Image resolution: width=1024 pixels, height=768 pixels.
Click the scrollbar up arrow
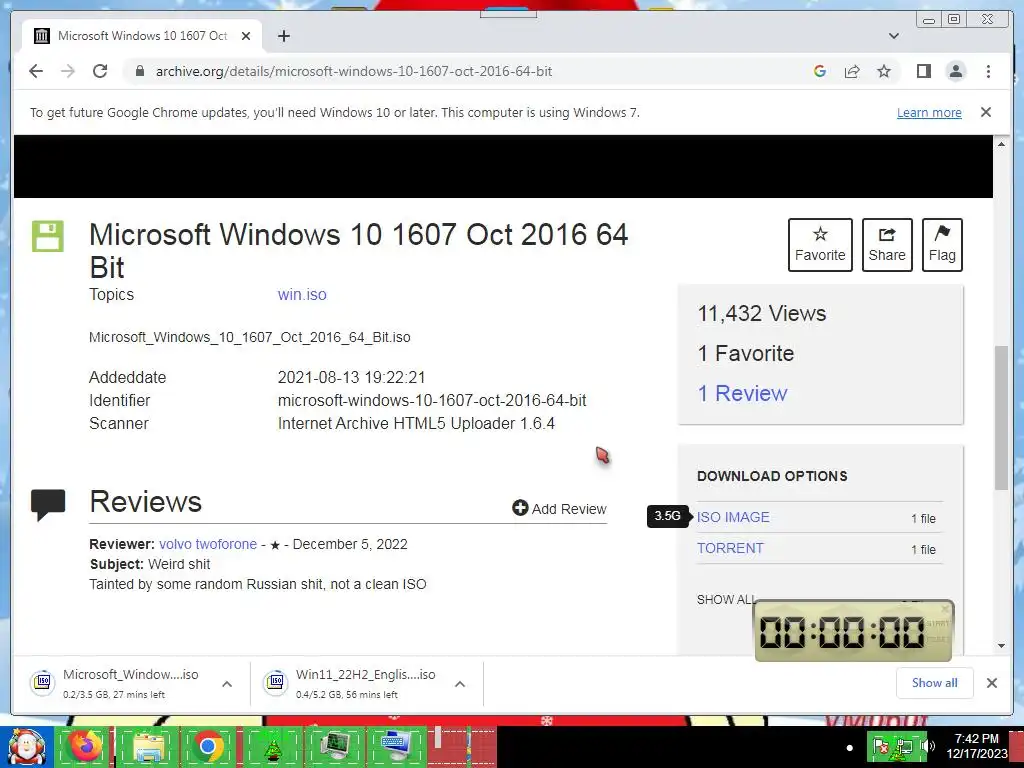[1001, 144]
